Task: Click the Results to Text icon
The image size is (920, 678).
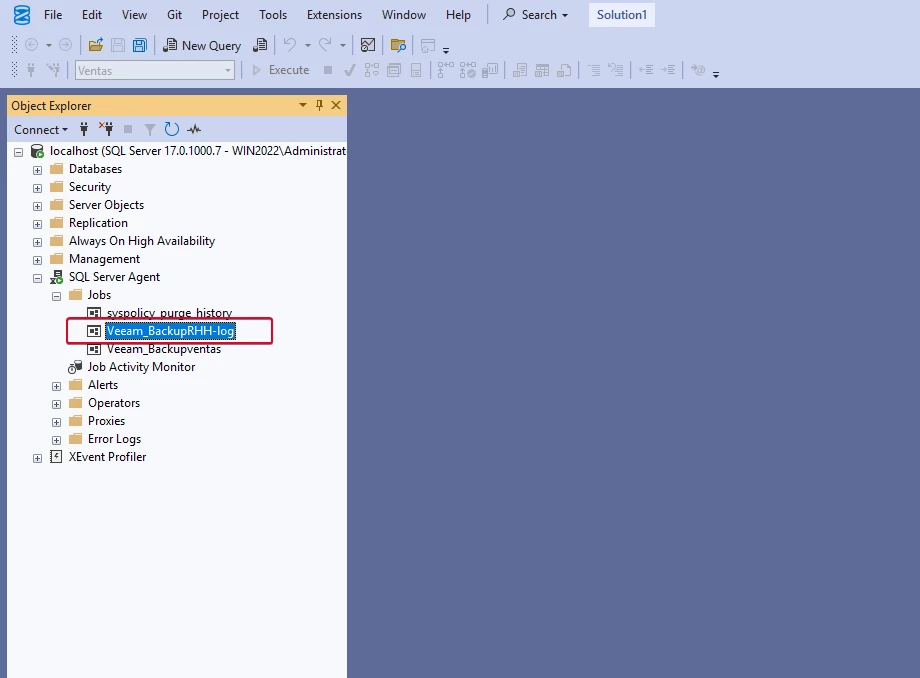Action: coord(520,70)
